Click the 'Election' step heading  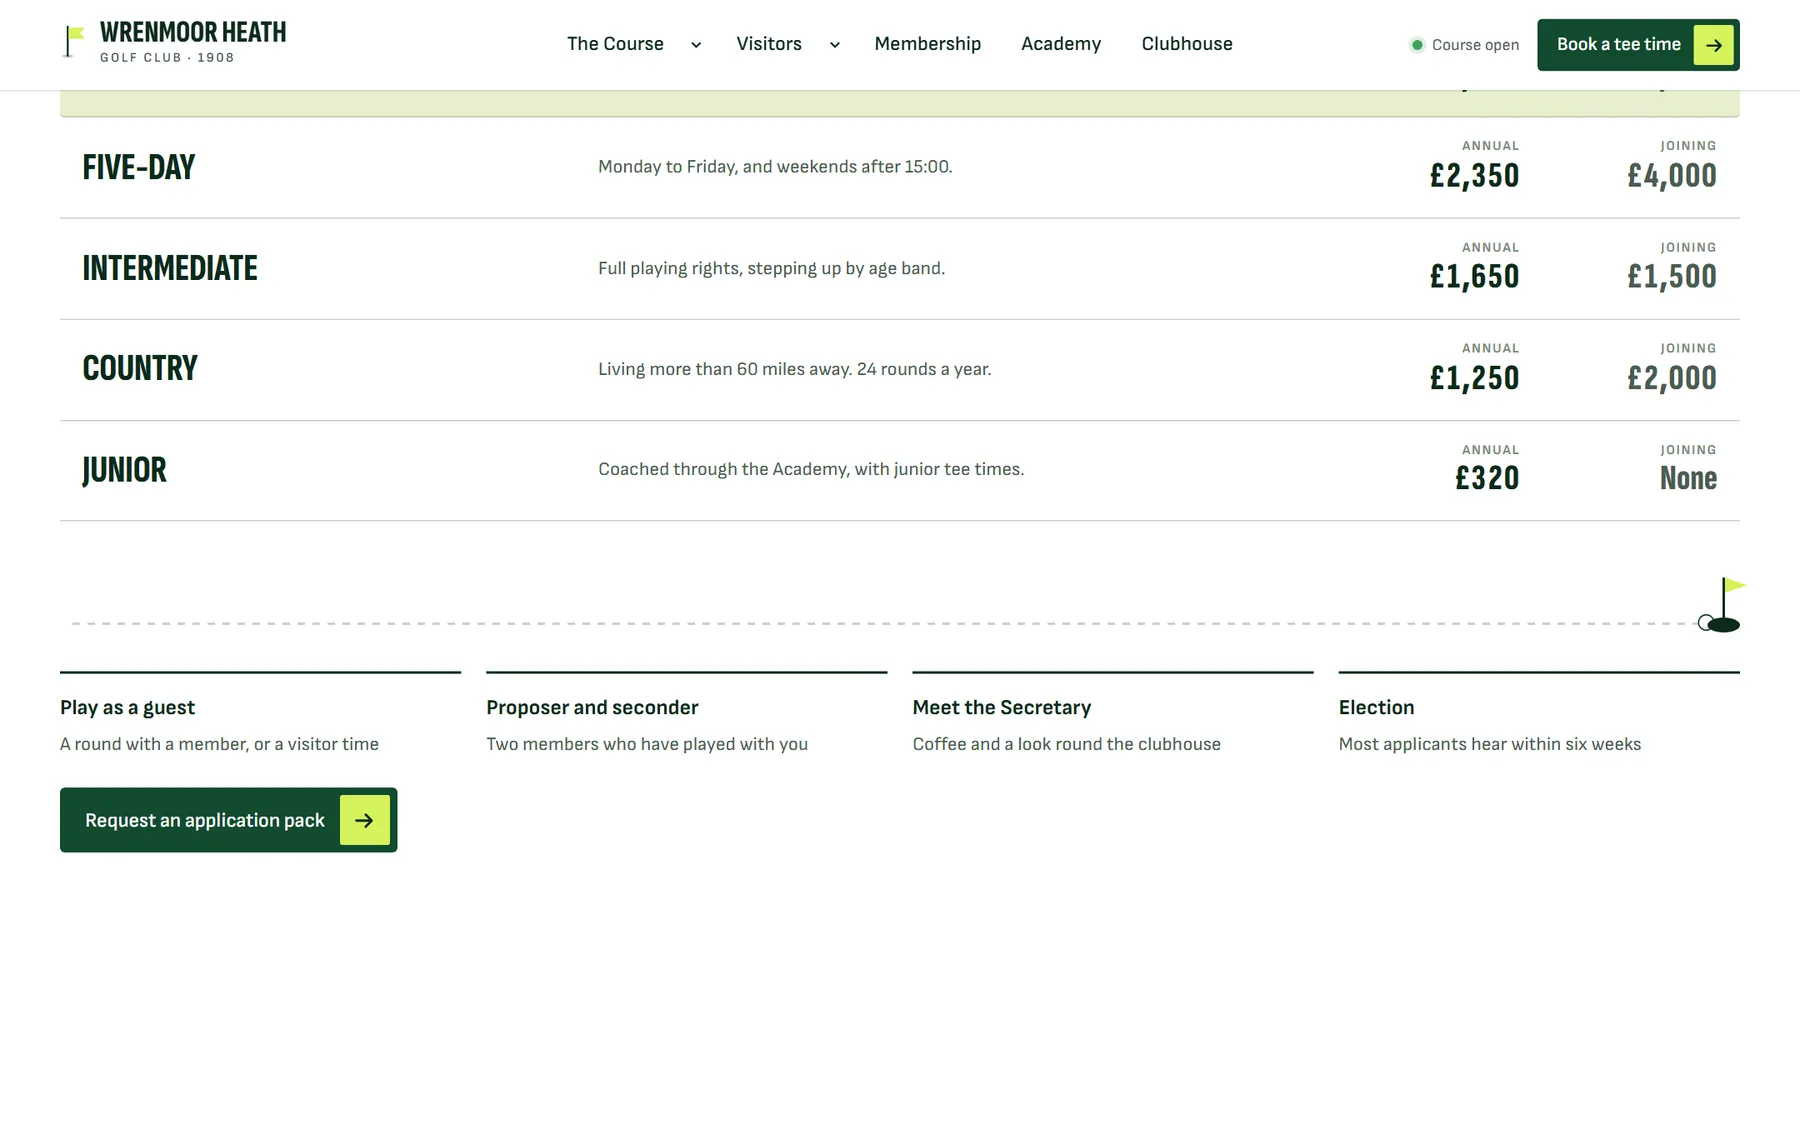1376,708
